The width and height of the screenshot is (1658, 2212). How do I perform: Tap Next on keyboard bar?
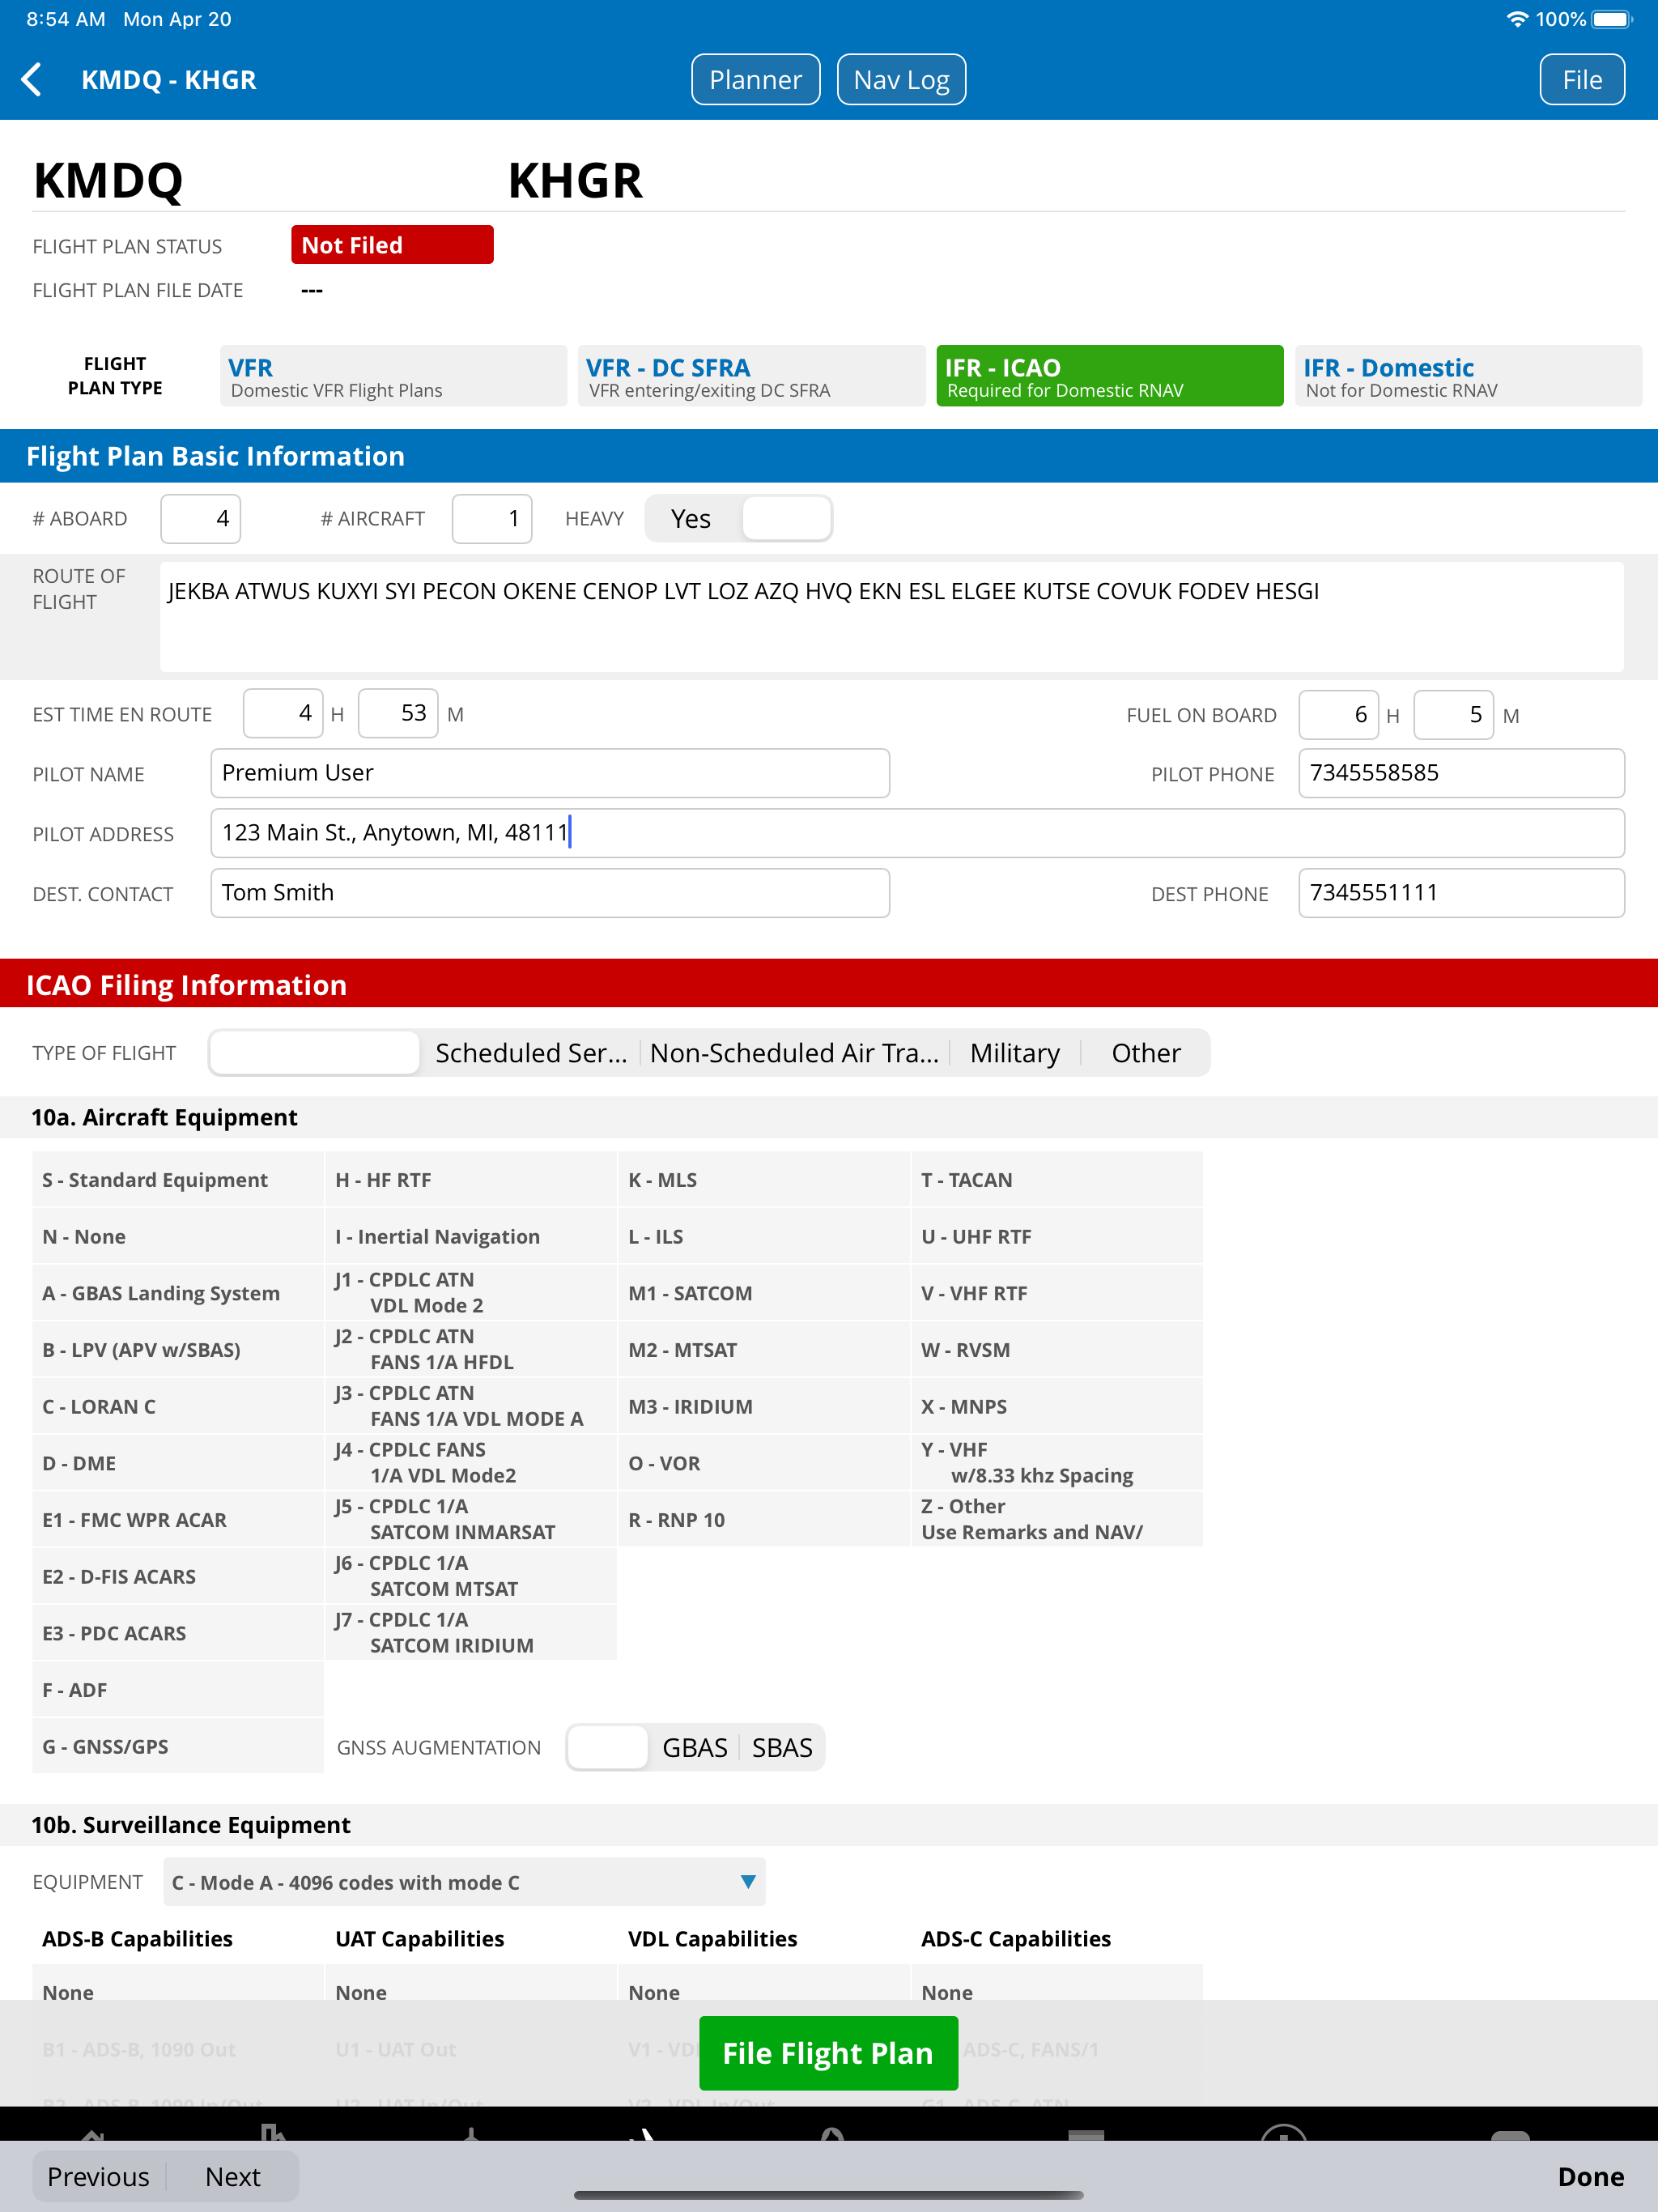tap(232, 2176)
